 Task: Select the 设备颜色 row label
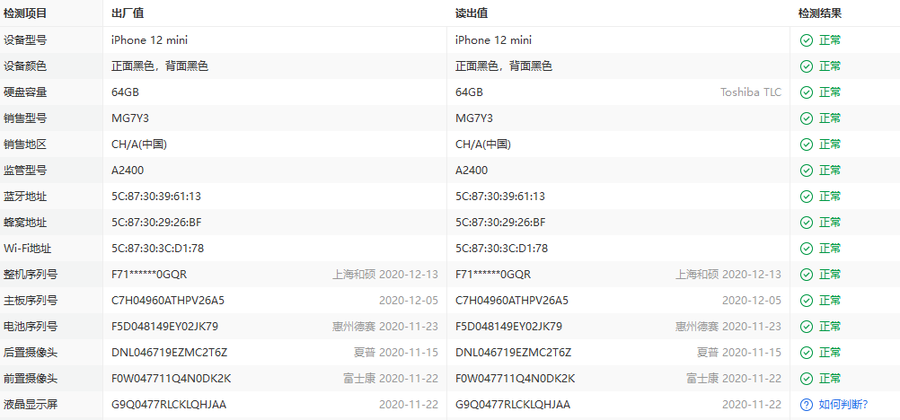(25, 66)
